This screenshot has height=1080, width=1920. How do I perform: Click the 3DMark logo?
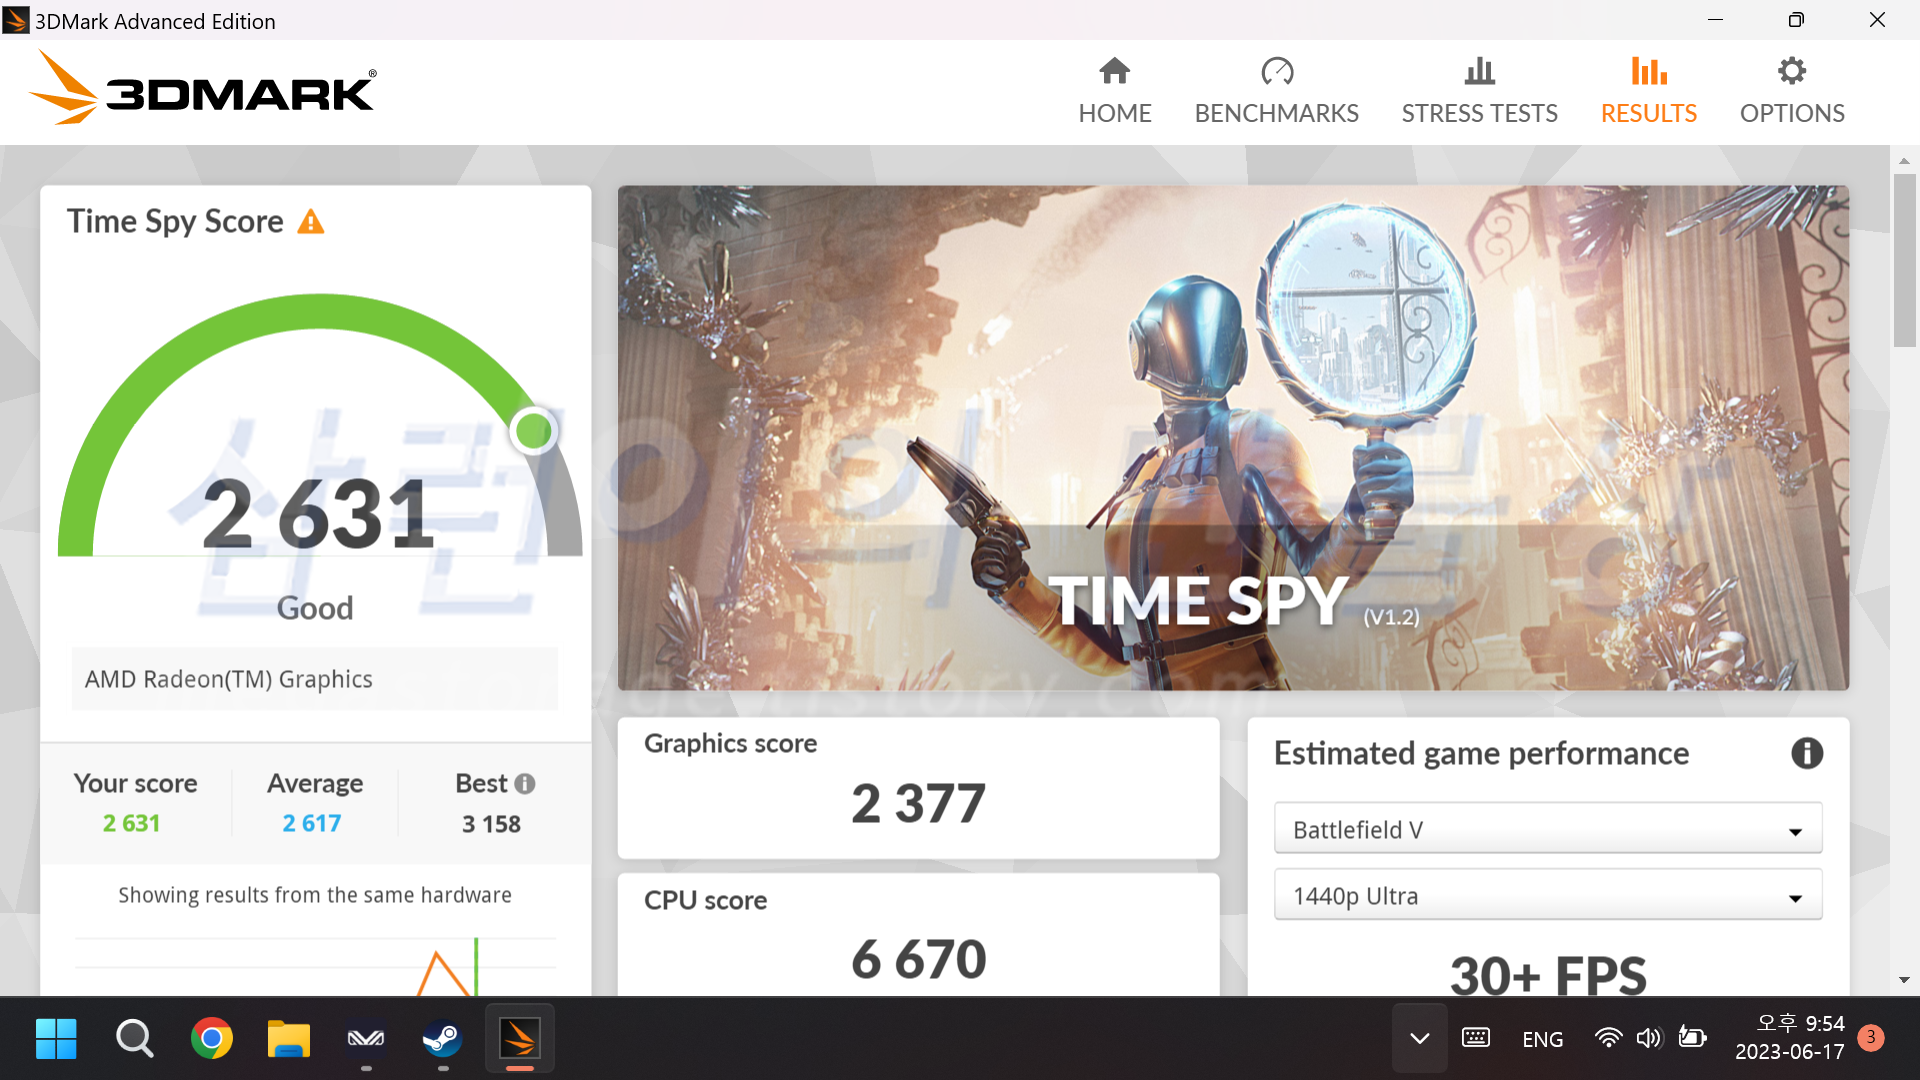coord(204,90)
